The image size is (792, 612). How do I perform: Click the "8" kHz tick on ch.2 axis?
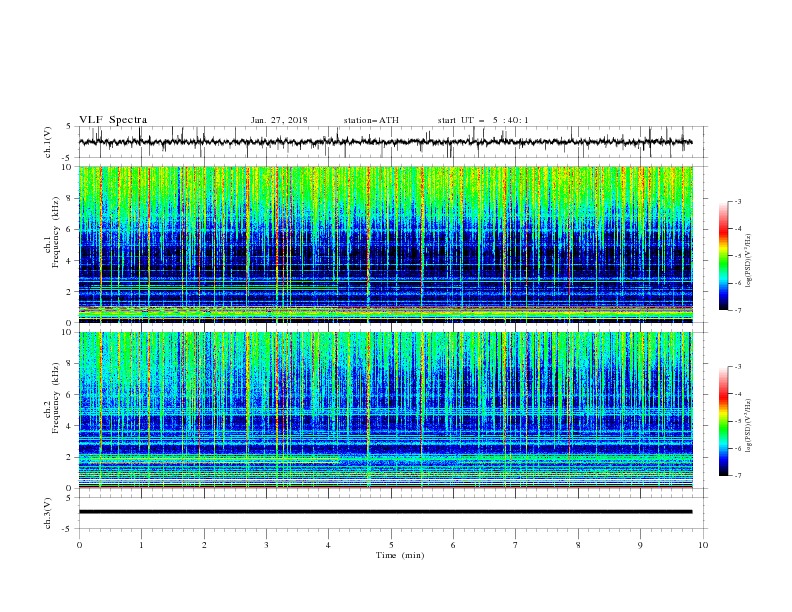click(71, 364)
